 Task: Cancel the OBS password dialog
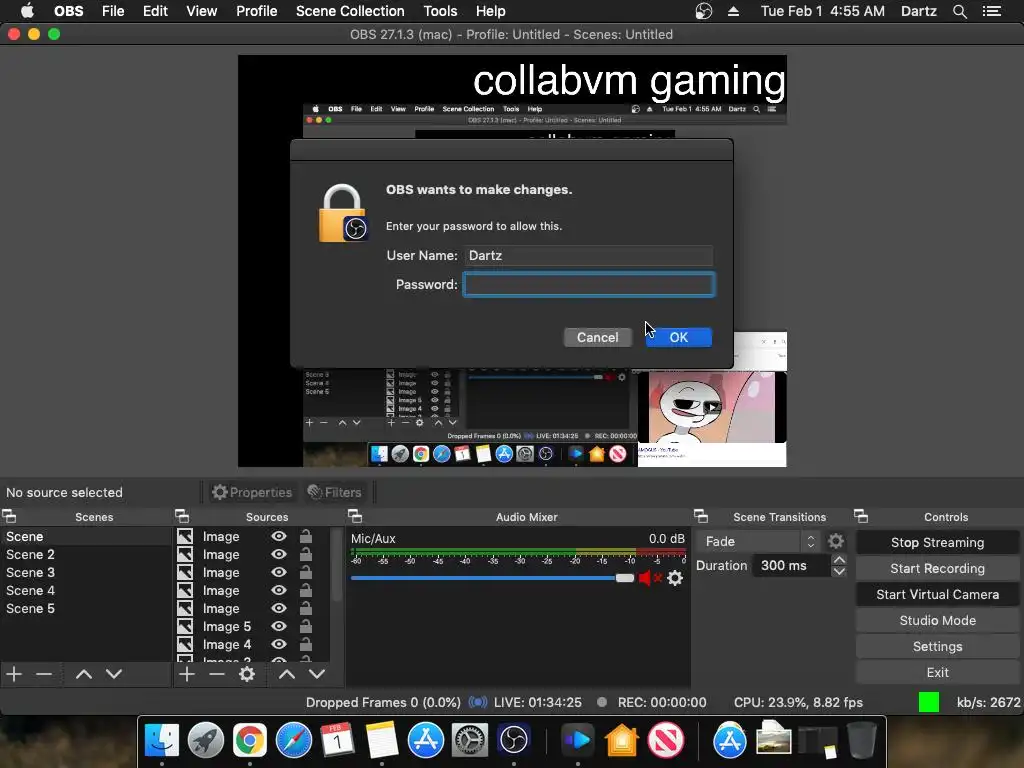(598, 337)
